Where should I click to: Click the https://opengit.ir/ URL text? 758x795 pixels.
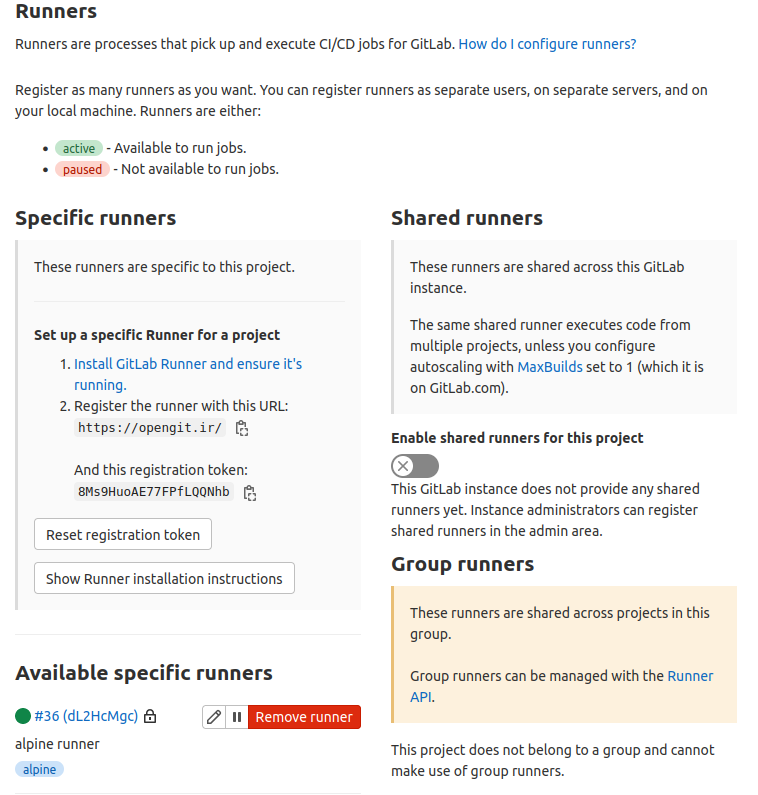point(150,428)
